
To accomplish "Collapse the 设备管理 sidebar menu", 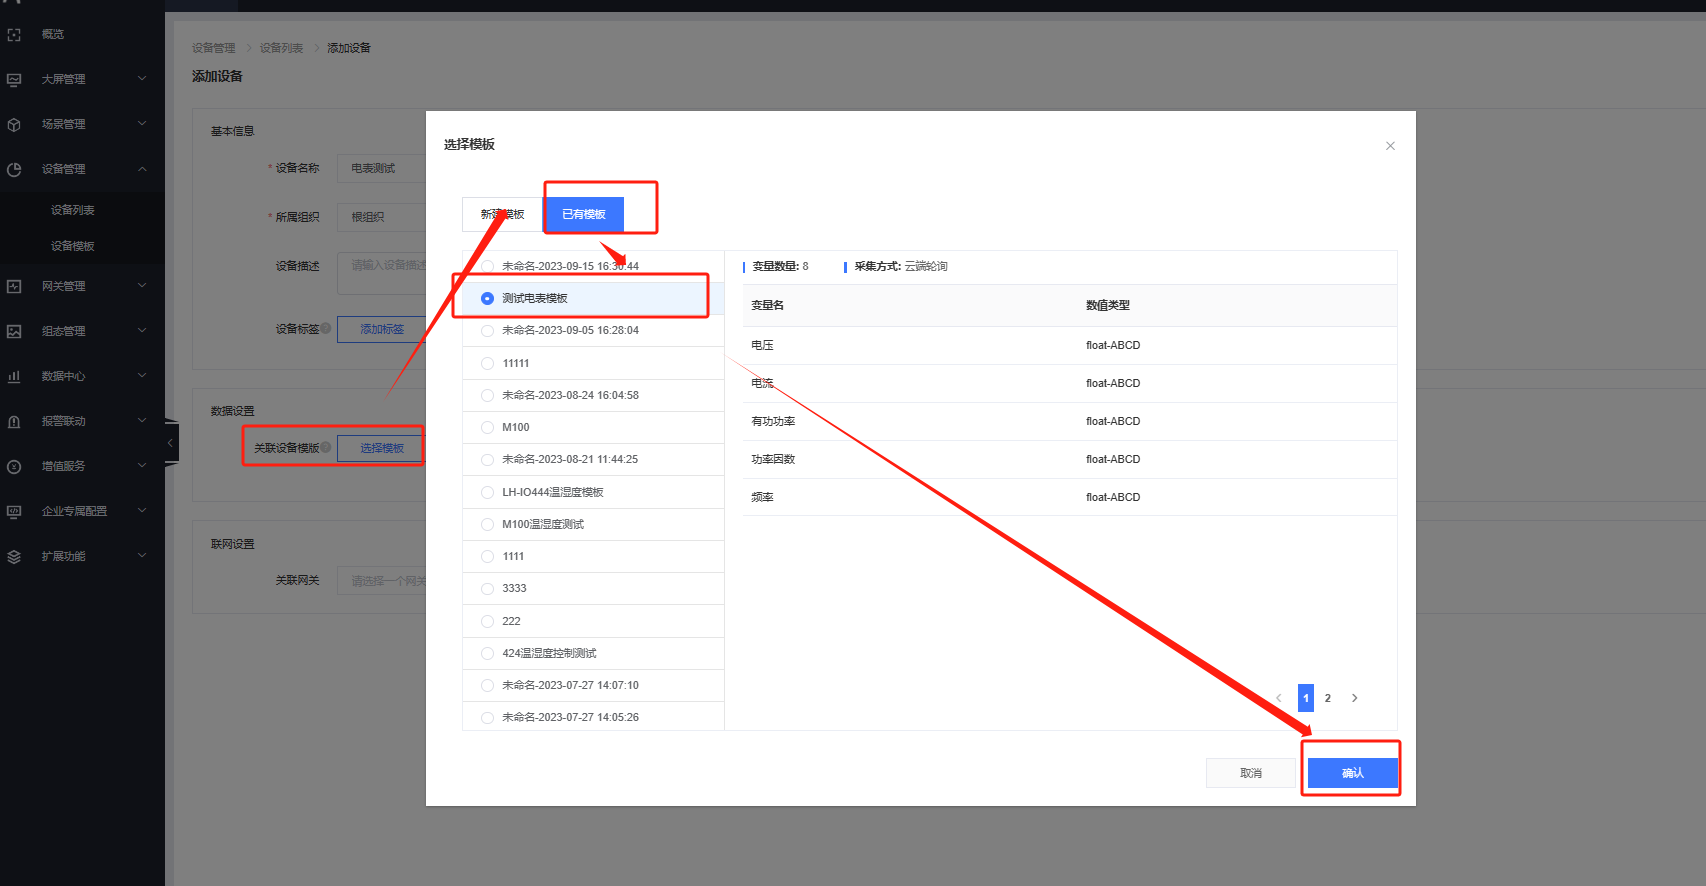I will [142, 169].
